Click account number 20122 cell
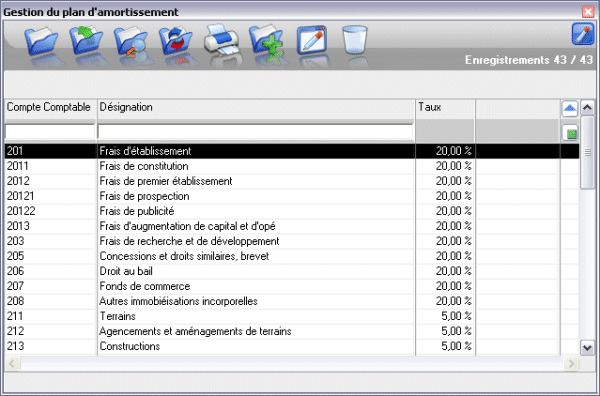 click(x=51, y=211)
